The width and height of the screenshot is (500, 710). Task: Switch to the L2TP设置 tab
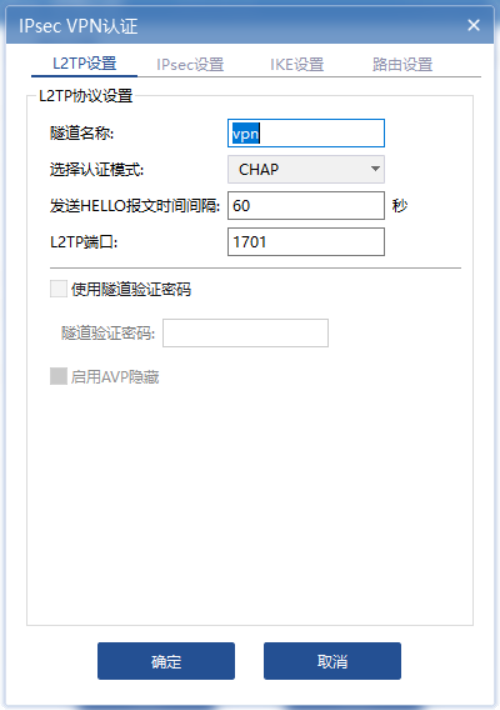click(x=85, y=64)
